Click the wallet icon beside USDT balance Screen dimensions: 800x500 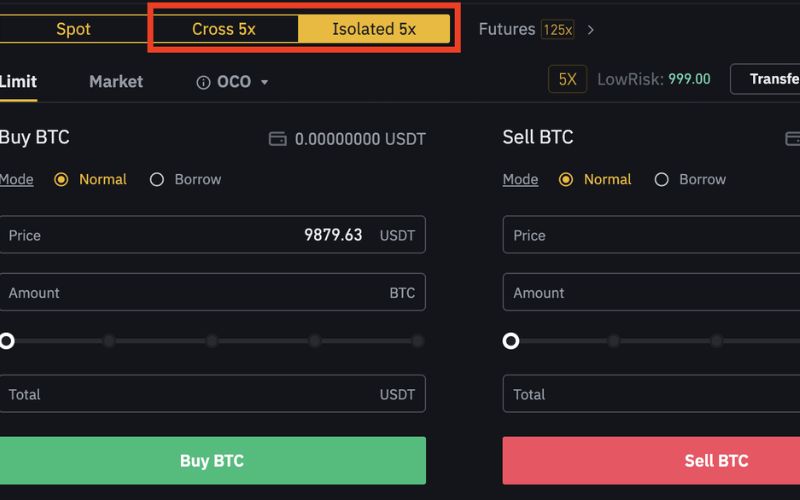[278, 139]
